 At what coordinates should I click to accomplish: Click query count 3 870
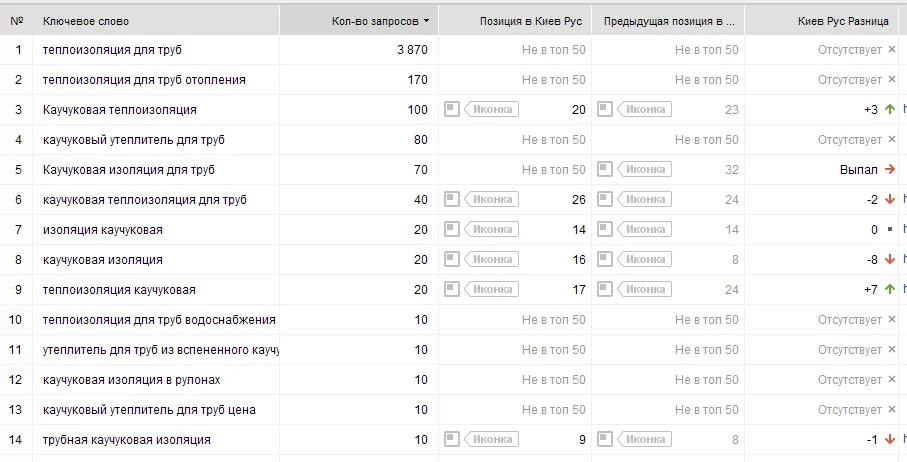click(412, 50)
